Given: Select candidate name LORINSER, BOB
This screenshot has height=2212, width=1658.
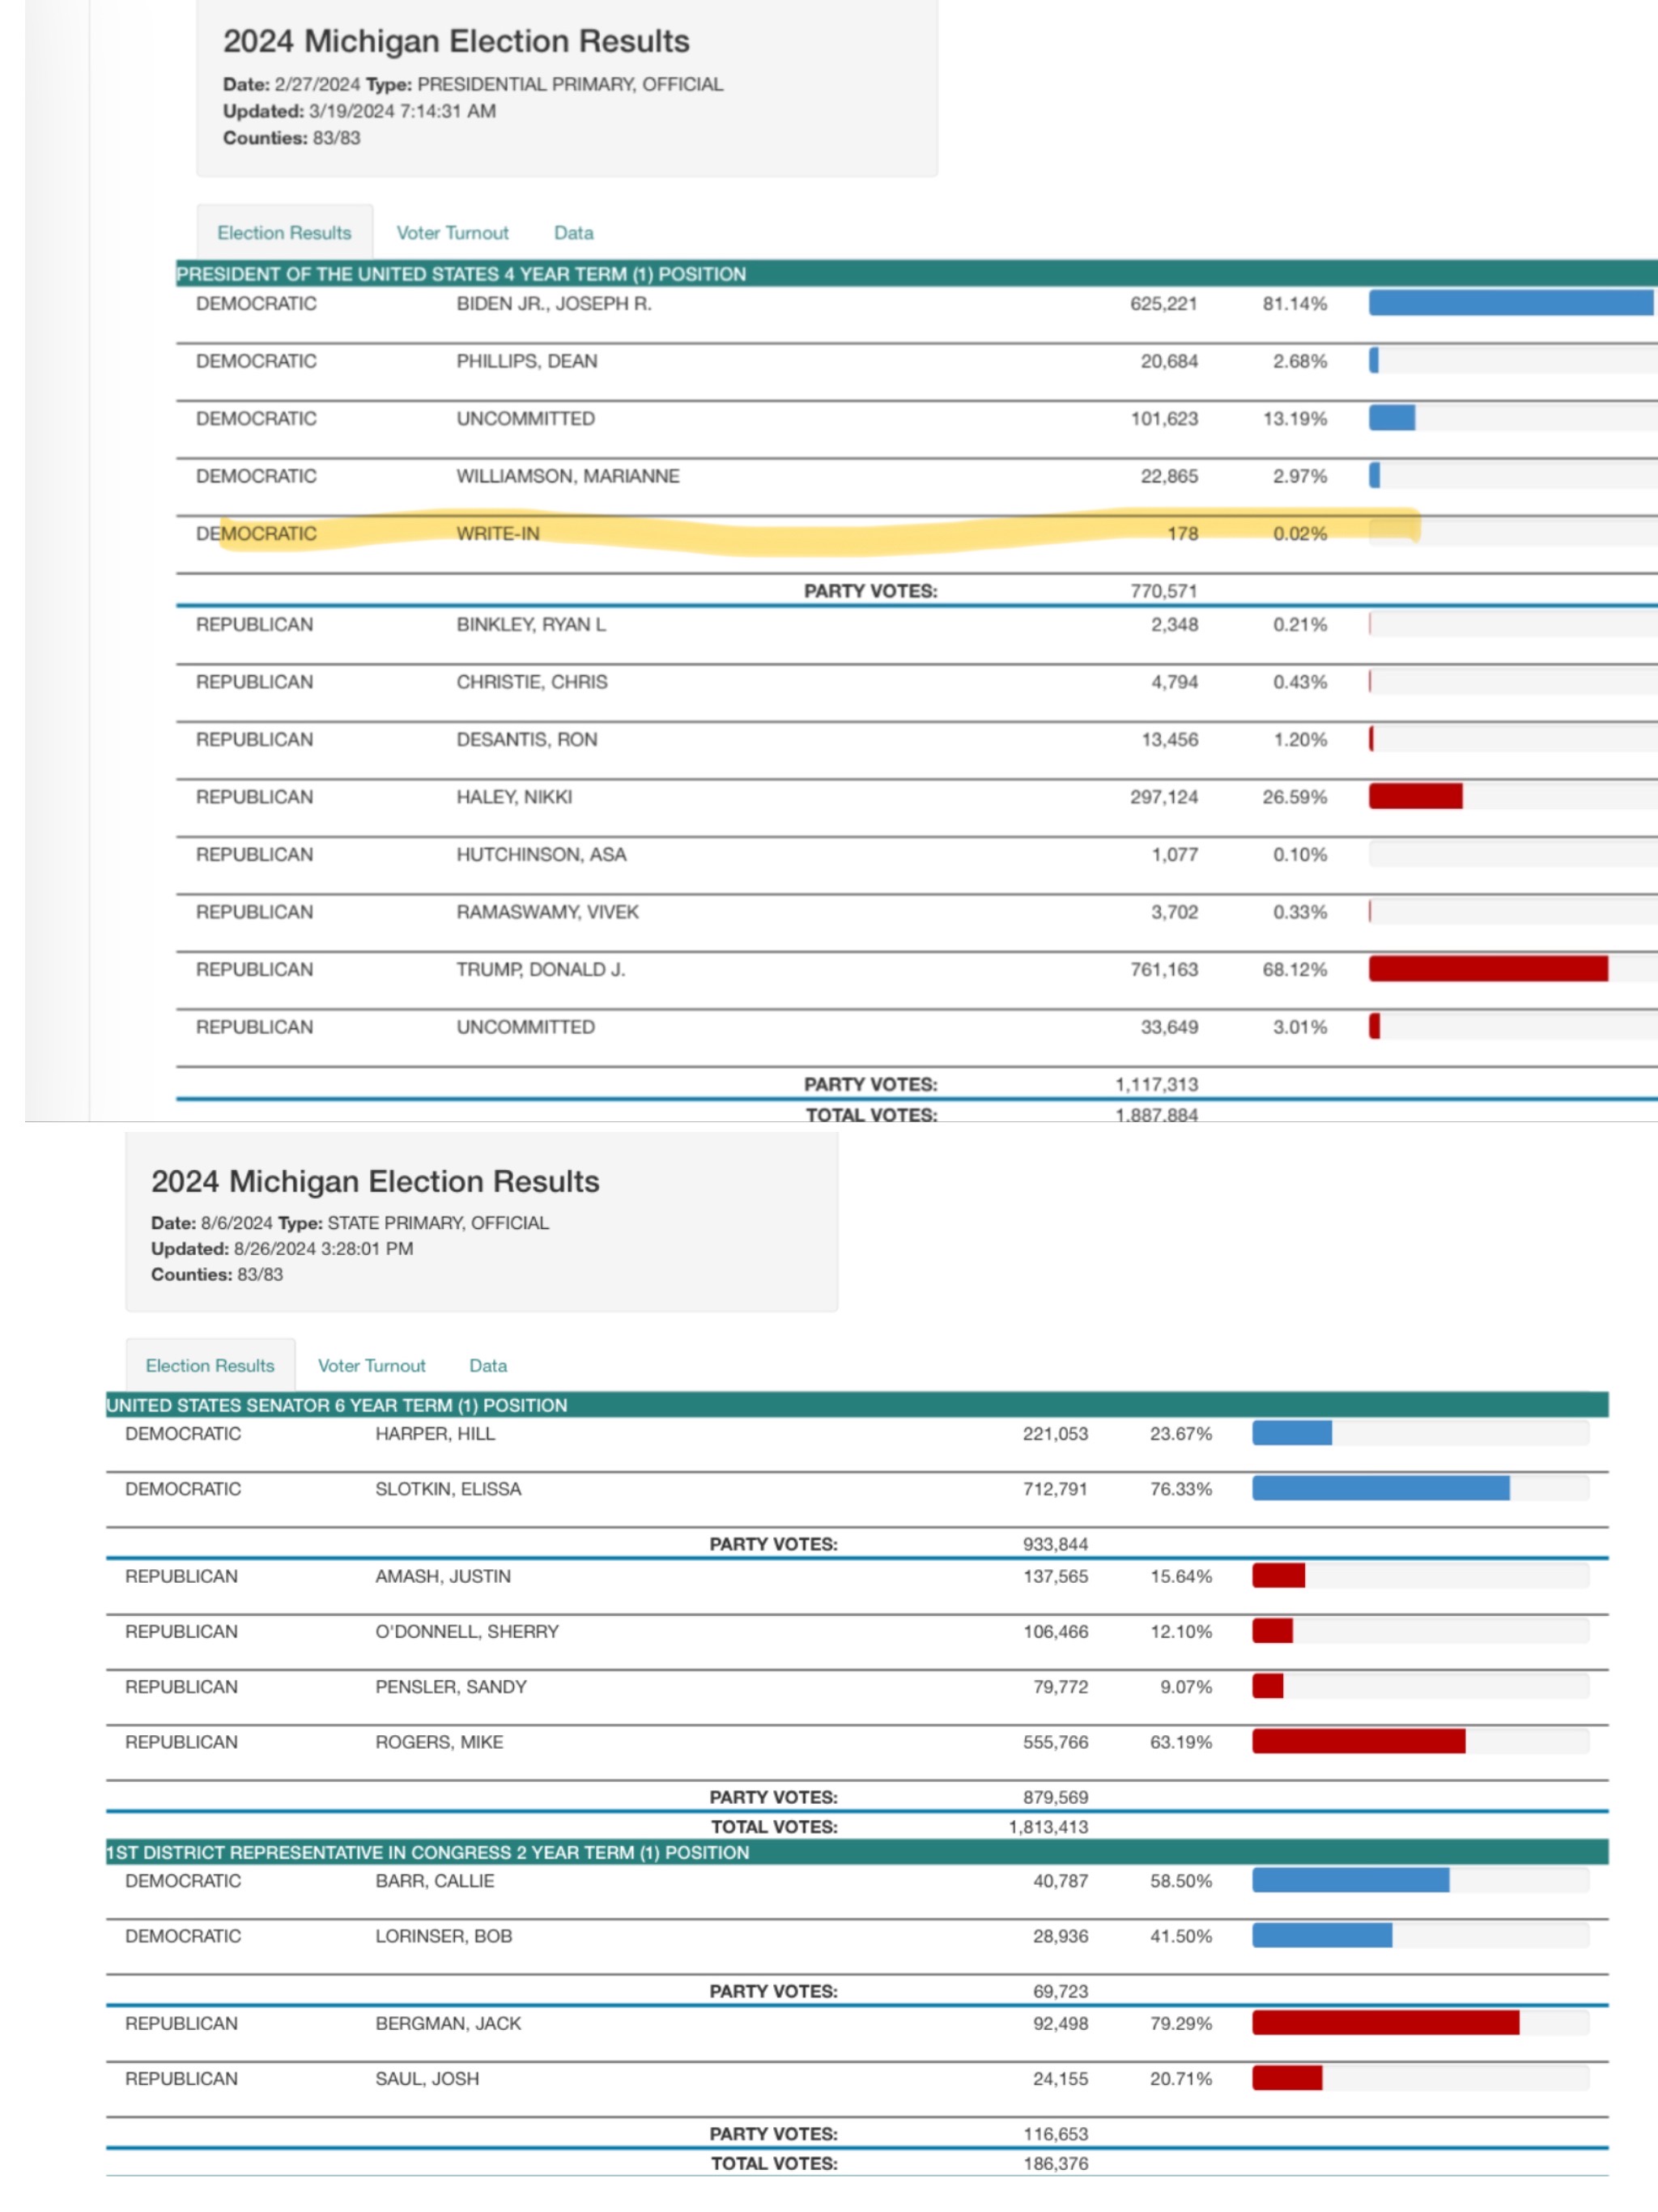Looking at the screenshot, I should [x=444, y=1935].
